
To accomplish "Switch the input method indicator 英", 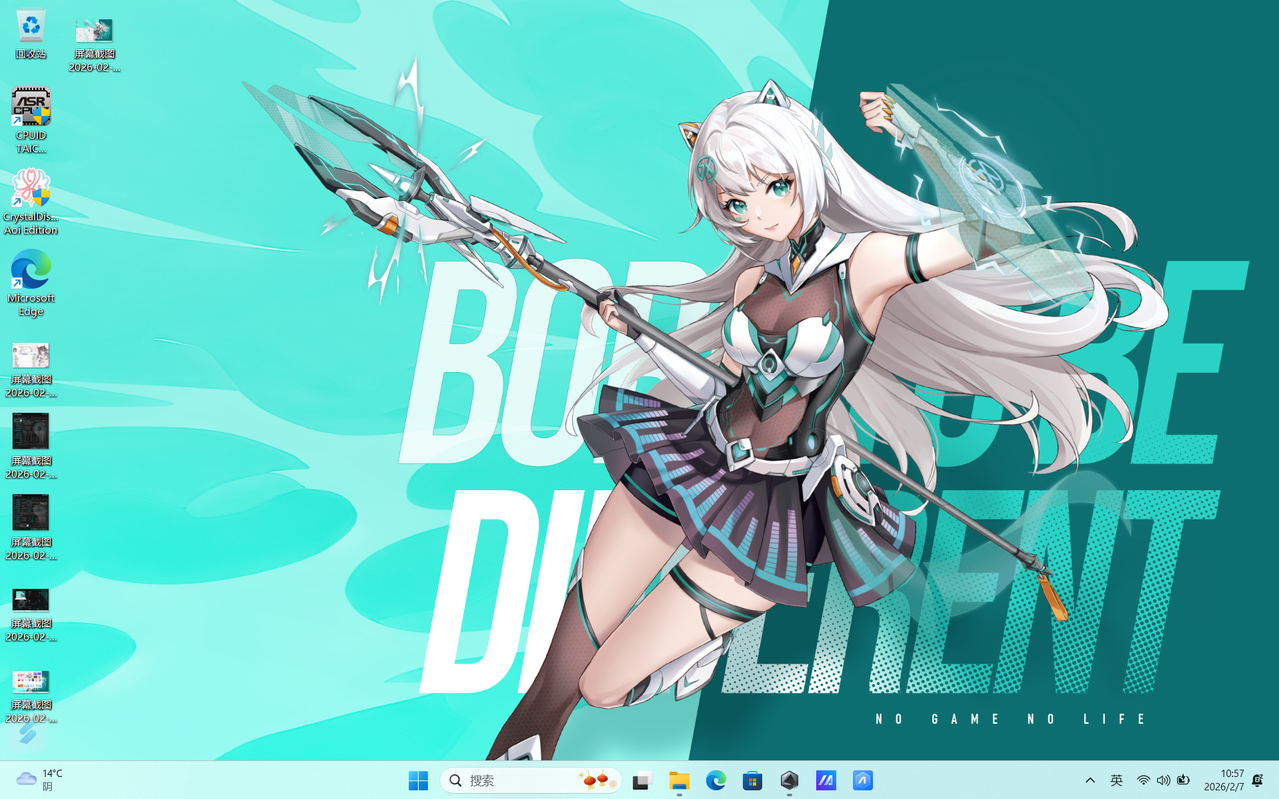I will pos(1116,780).
